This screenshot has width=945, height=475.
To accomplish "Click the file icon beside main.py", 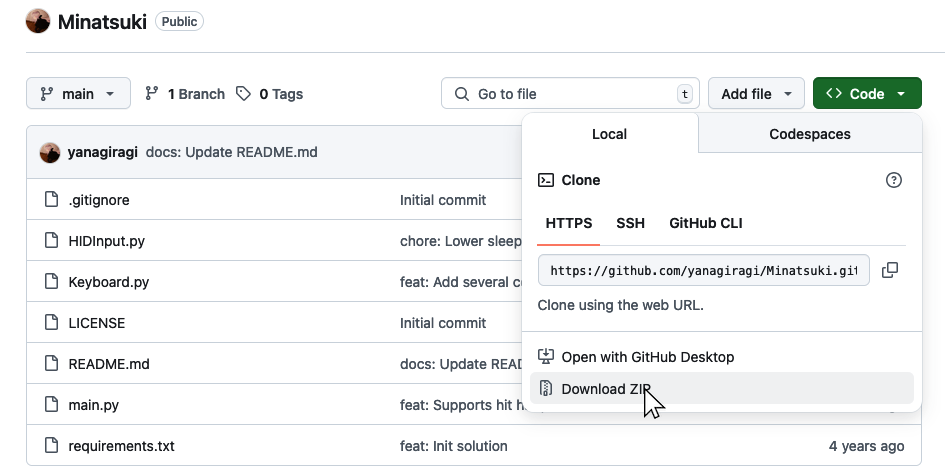I will tap(52, 404).
